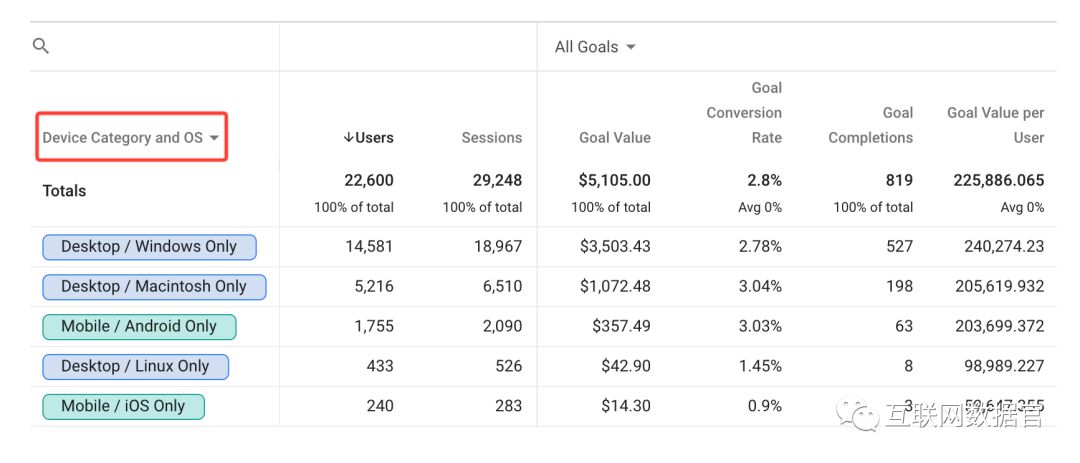
Task: Sort by Goal Value column
Action: coord(614,138)
